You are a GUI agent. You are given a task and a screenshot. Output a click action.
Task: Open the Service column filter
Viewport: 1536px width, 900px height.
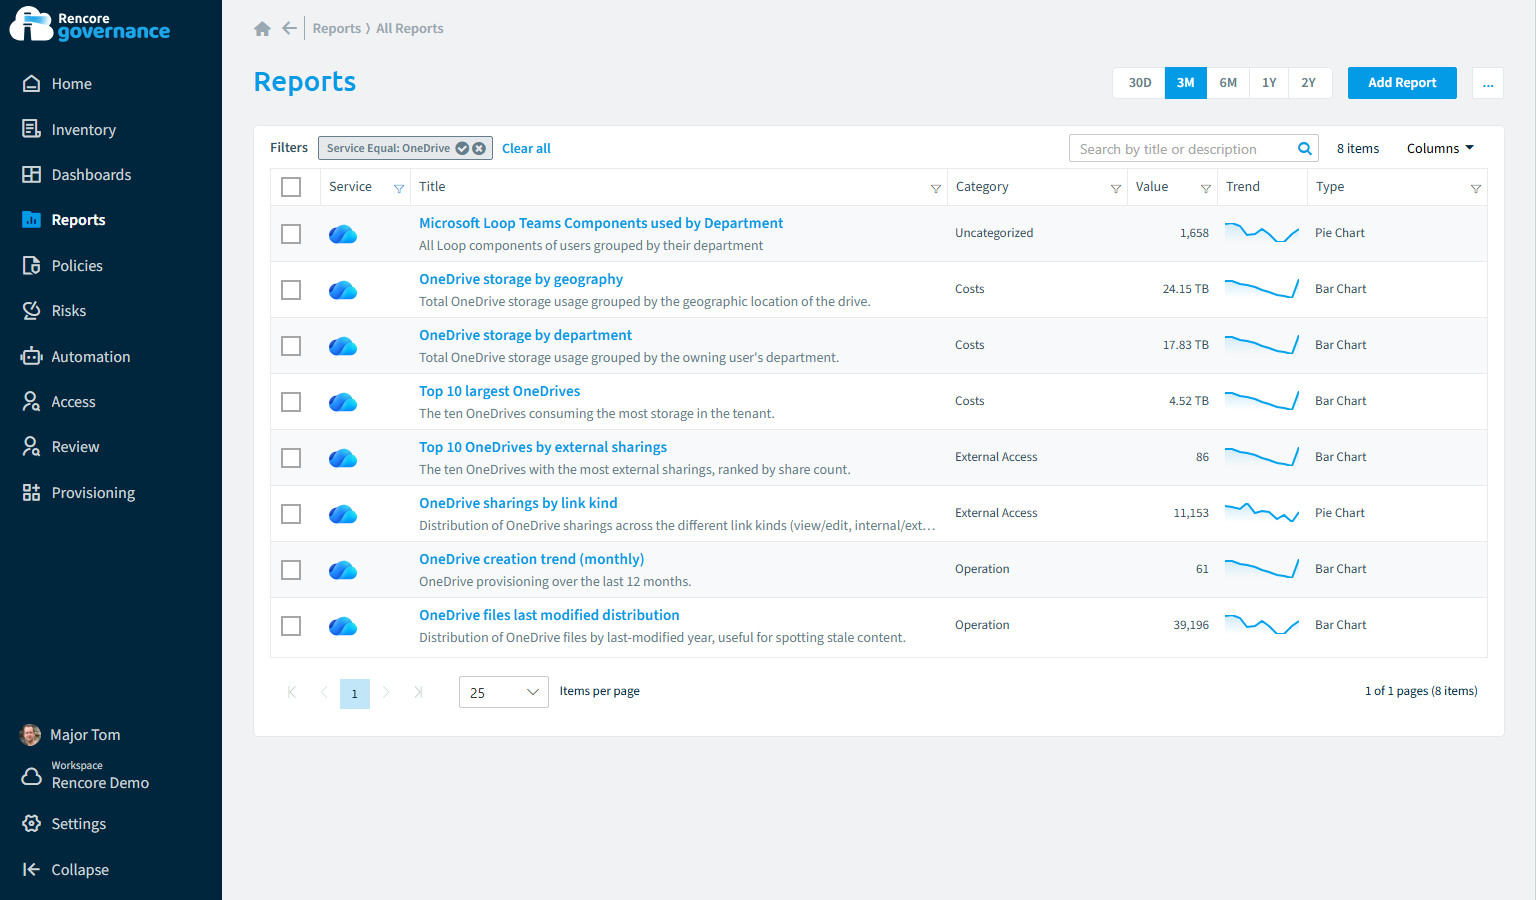pos(399,188)
